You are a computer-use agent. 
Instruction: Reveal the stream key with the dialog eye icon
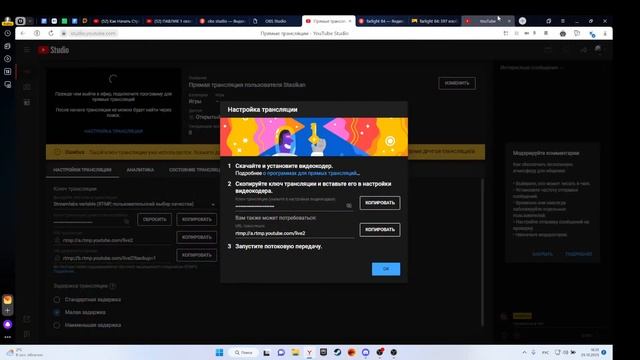(349, 205)
